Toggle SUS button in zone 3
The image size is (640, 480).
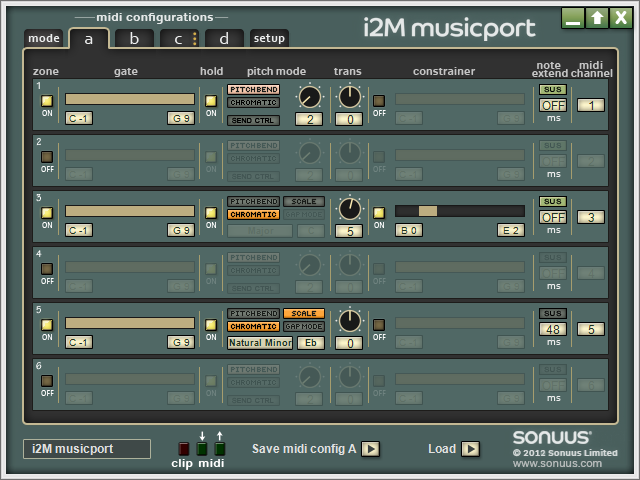pos(553,201)
